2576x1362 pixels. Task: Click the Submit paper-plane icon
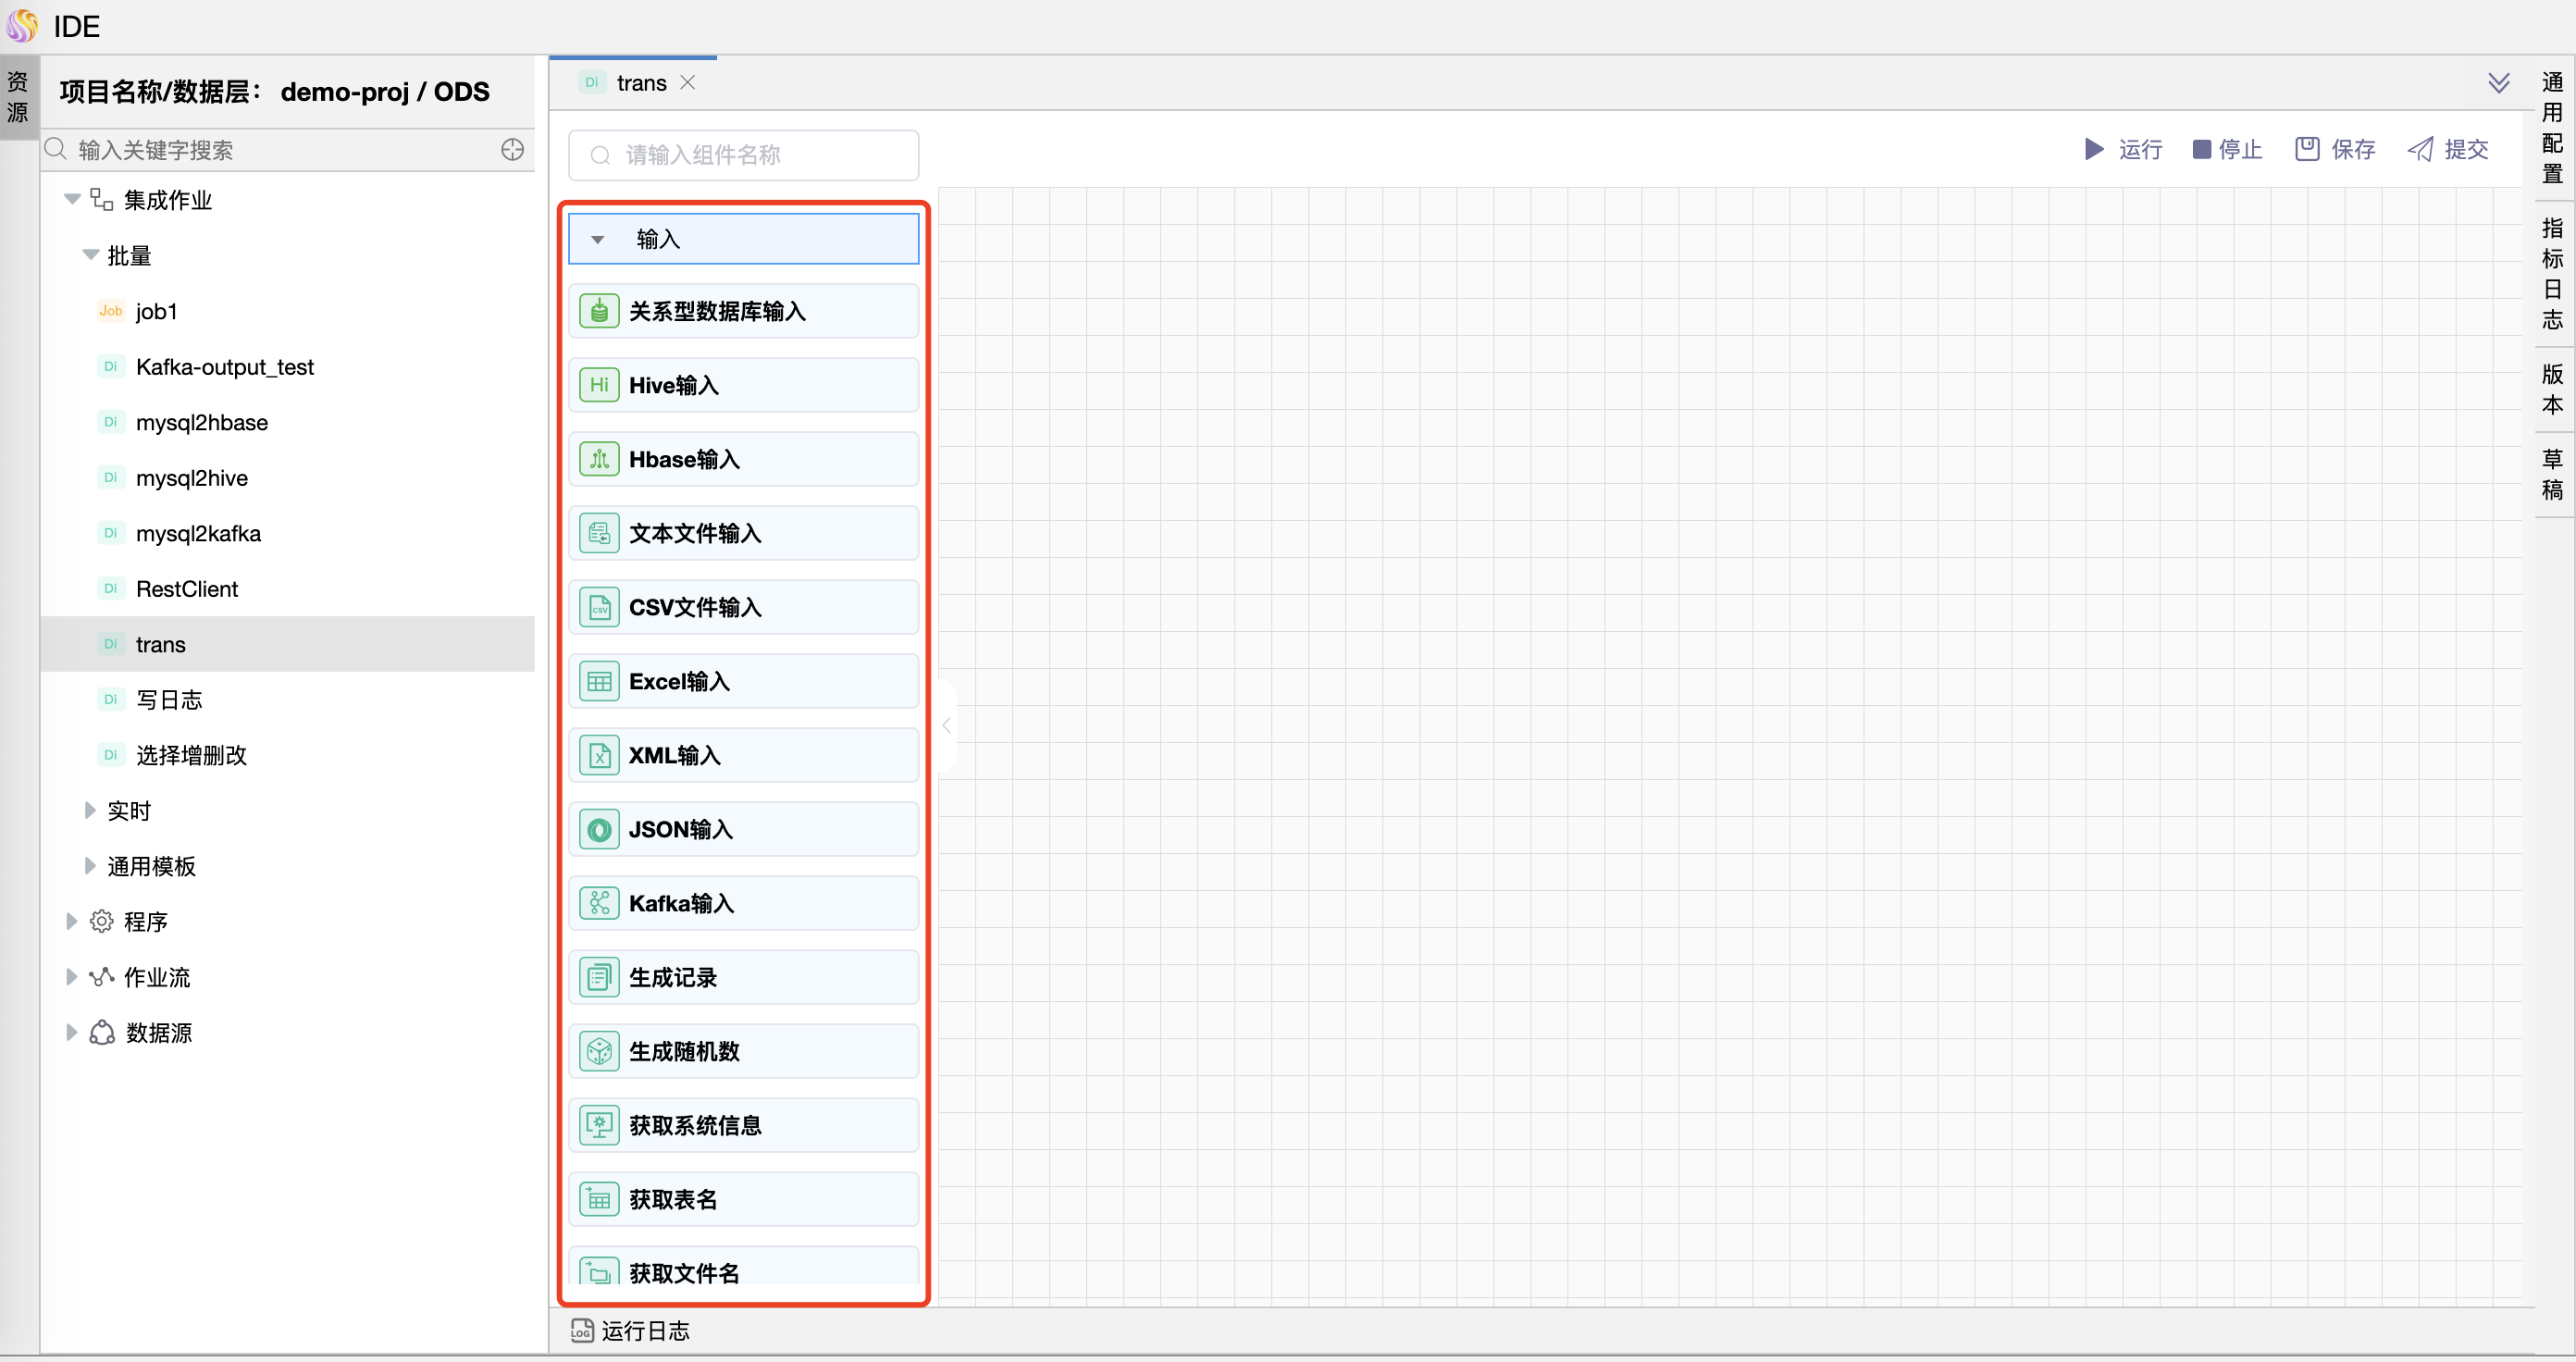click(x=2420, y=150)
